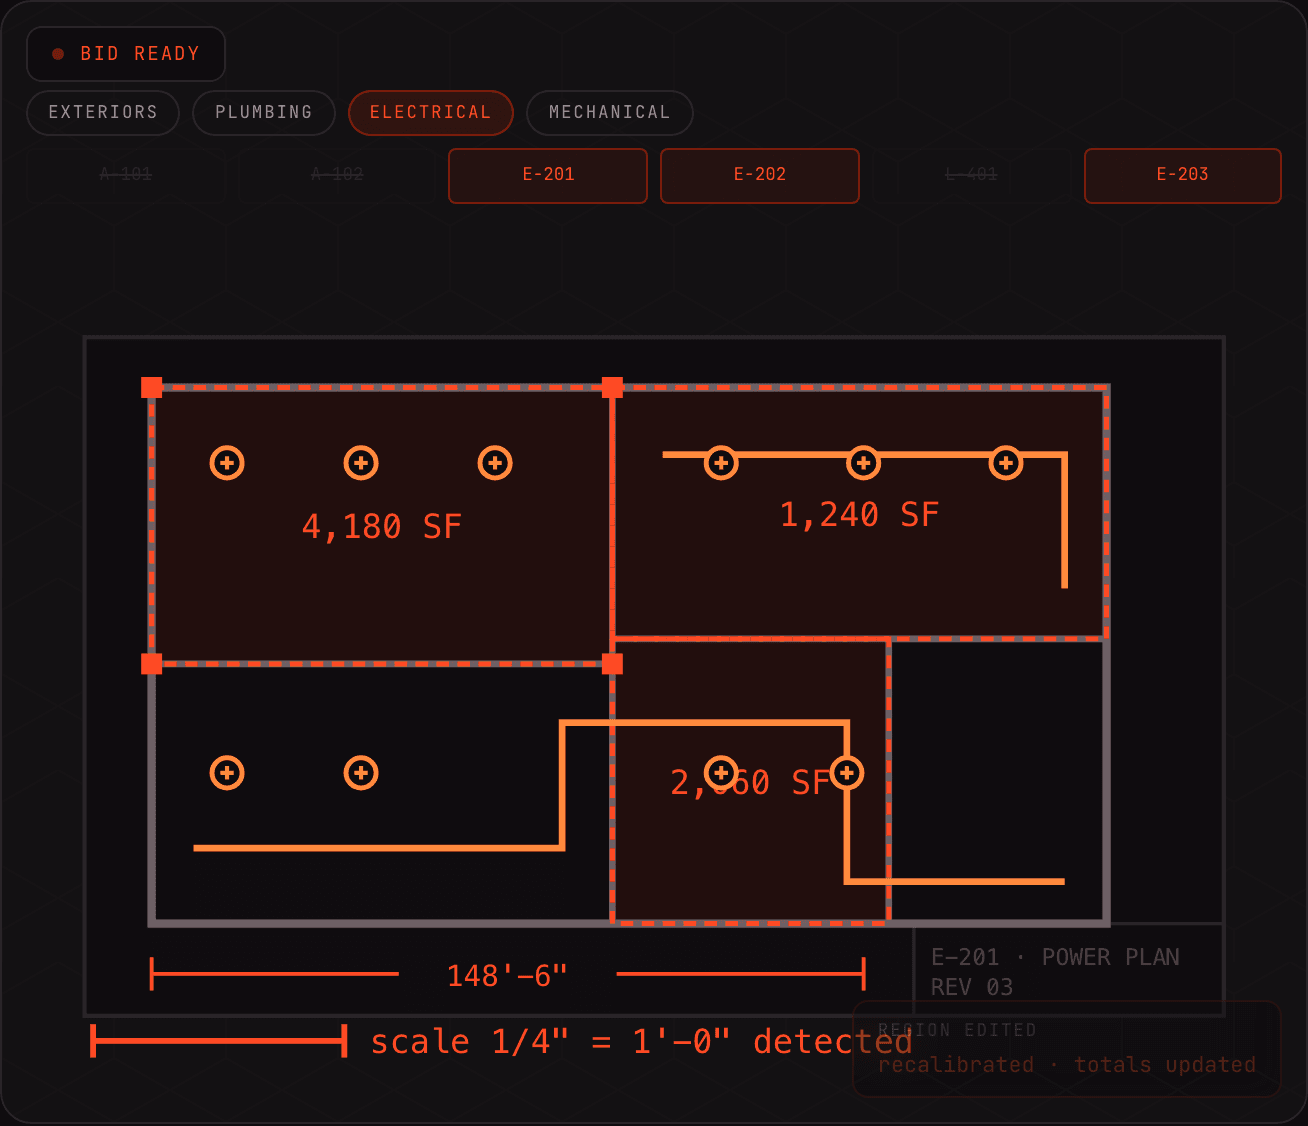Click the 2,060 SF area label
This screenshot has width=1308, height=1126.
coord(750,782)
